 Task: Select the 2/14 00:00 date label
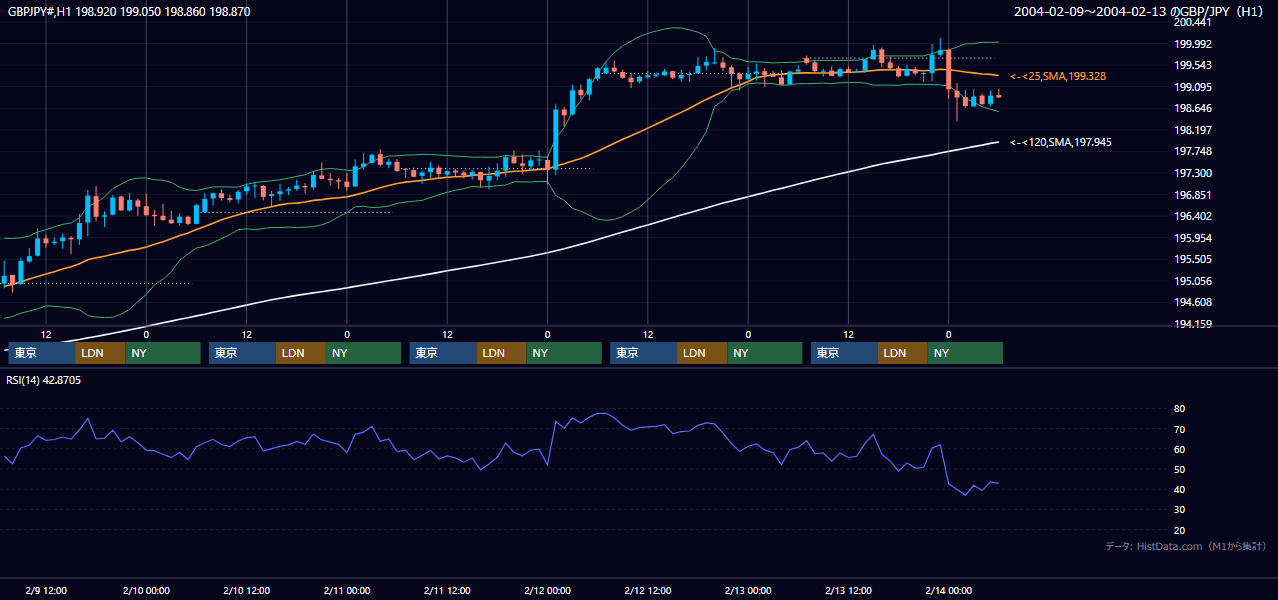(x=948, y=590)
